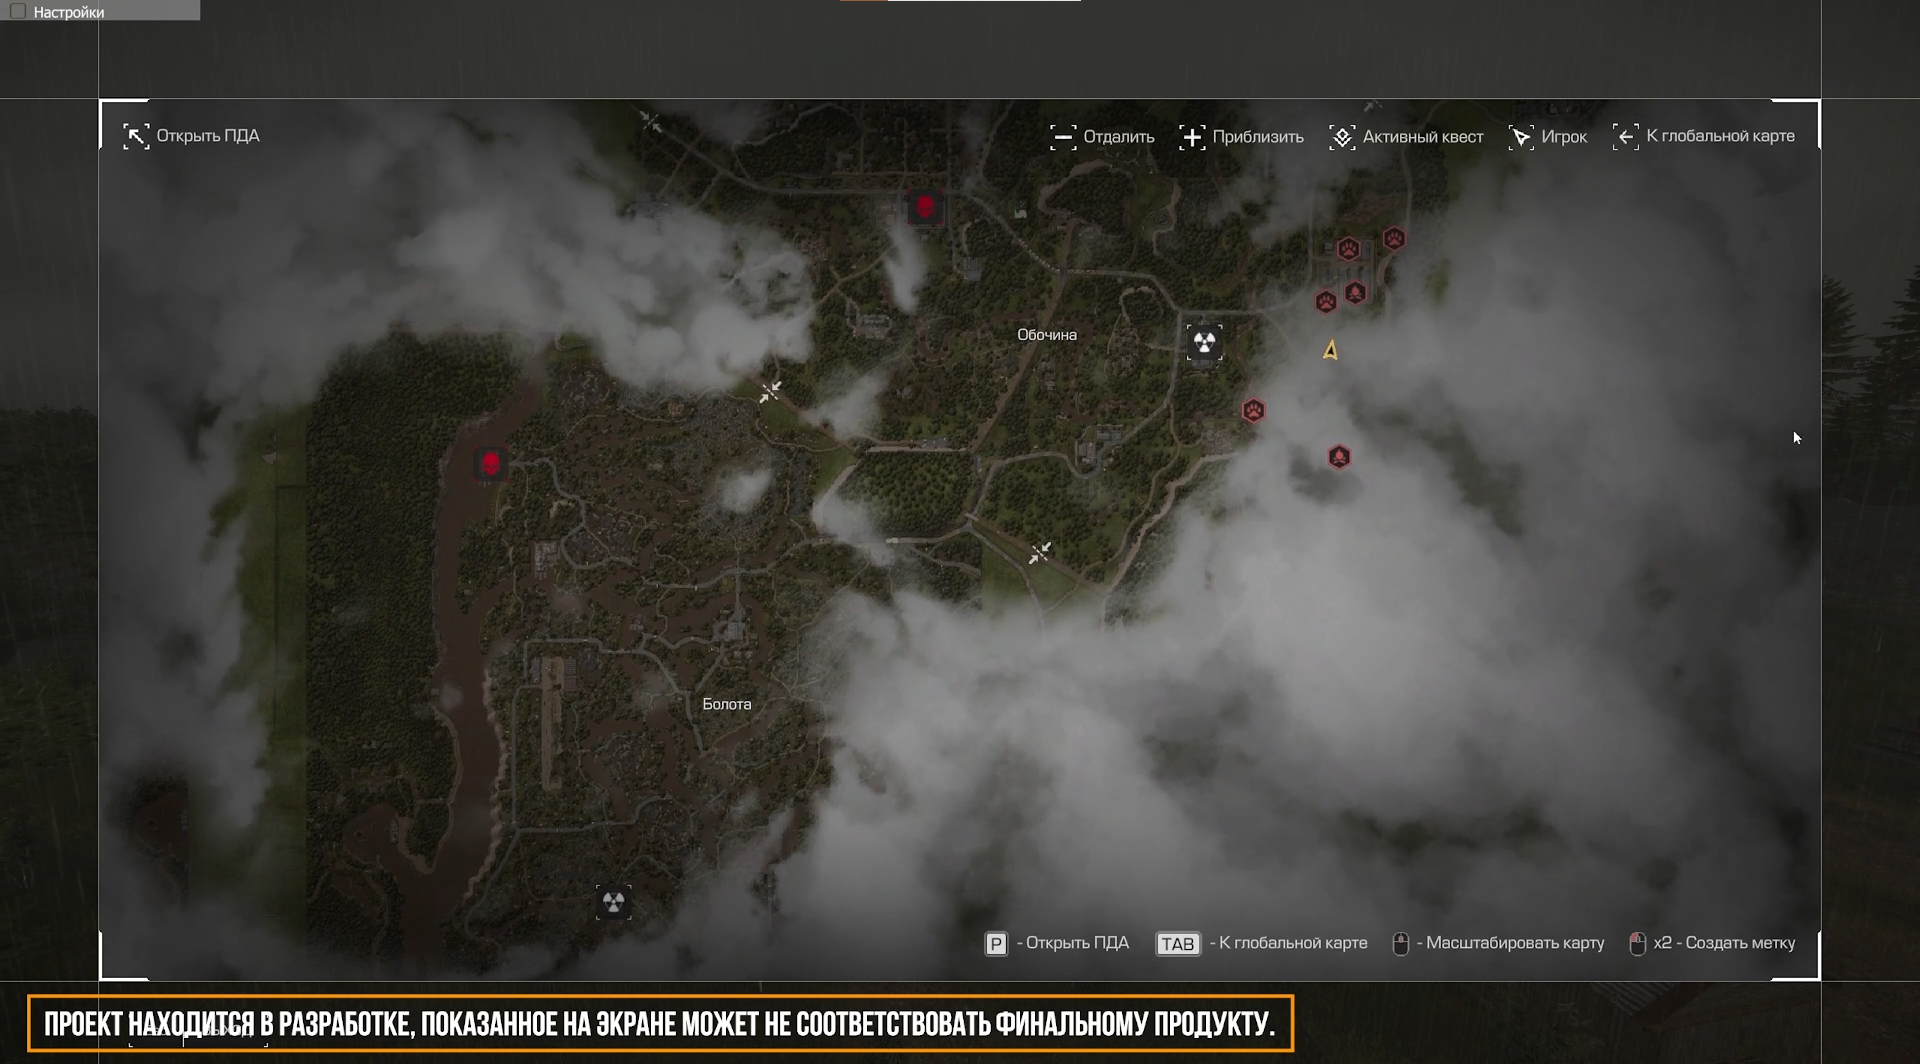Click the top-bar Открыть ПДА label
1920x1064 pixels.
208,136
